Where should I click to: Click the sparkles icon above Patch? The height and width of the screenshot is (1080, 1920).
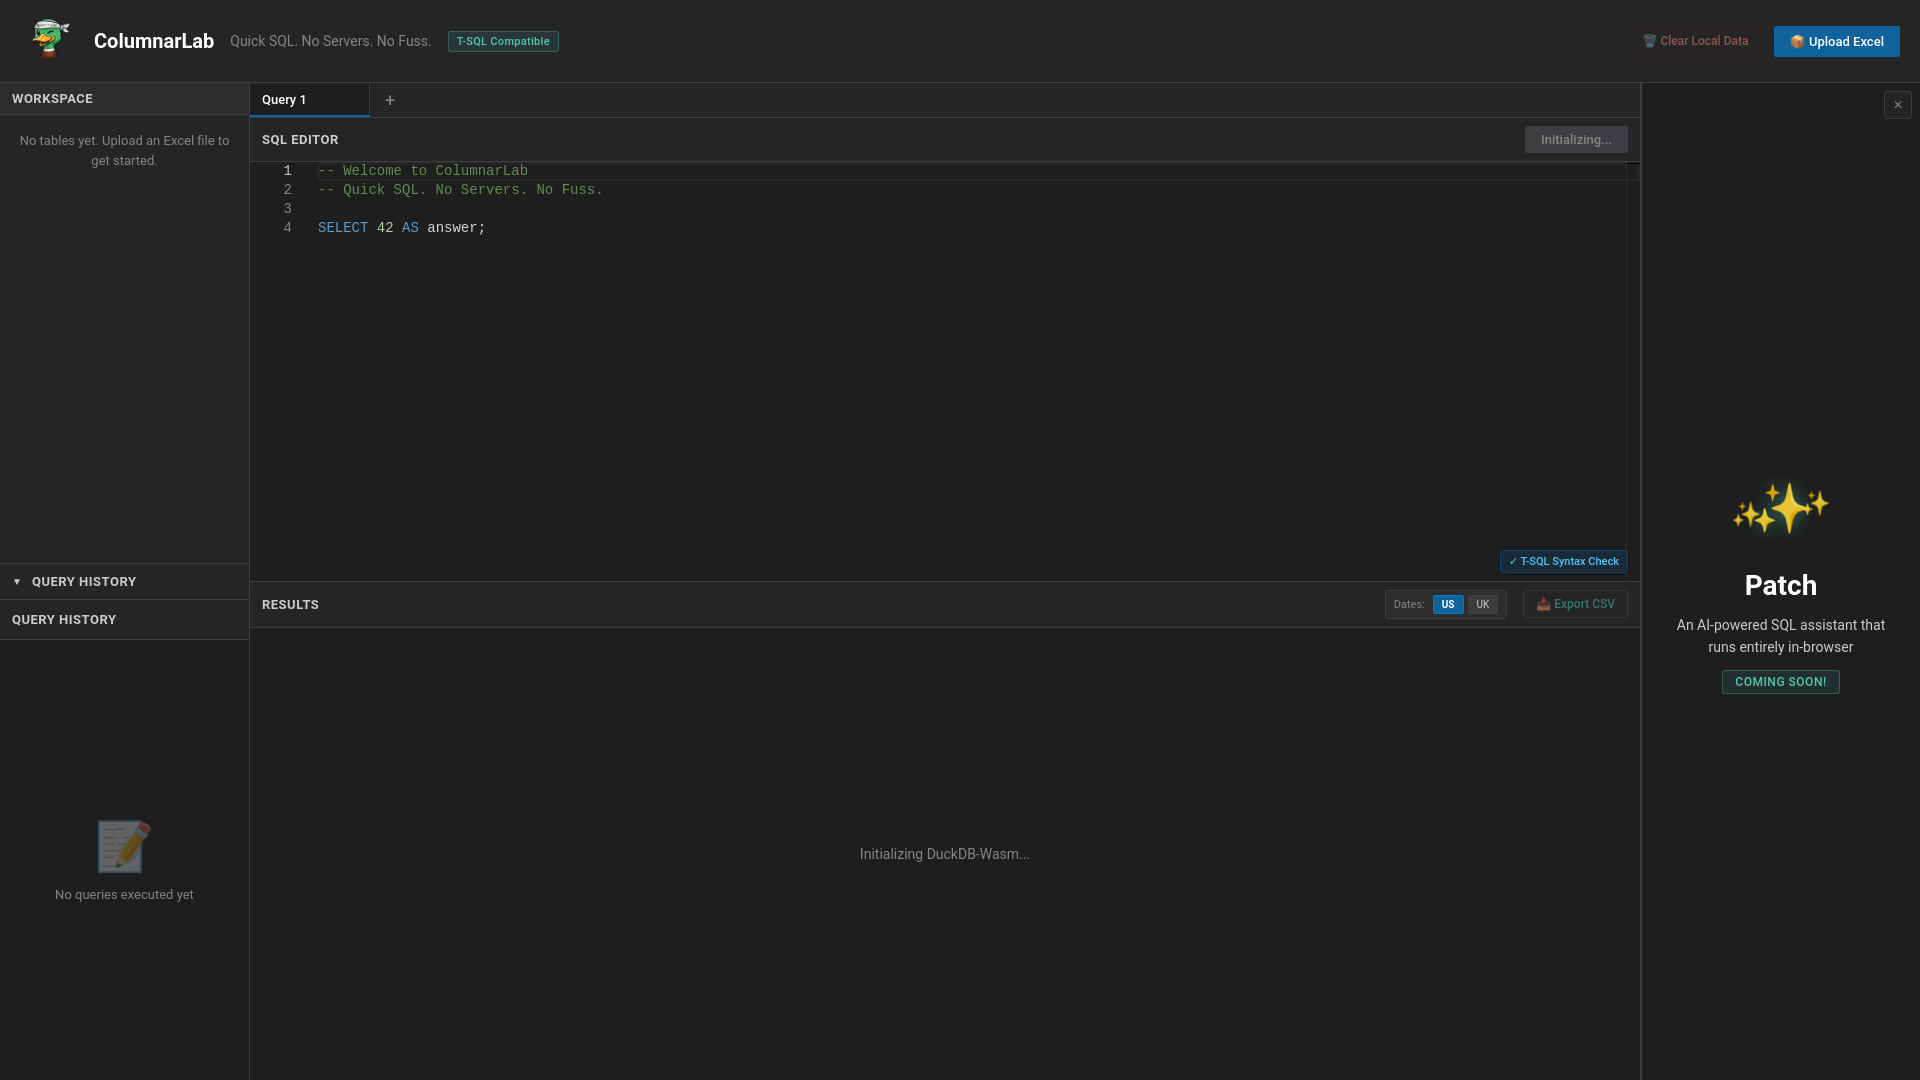[x=1780, y=508]
